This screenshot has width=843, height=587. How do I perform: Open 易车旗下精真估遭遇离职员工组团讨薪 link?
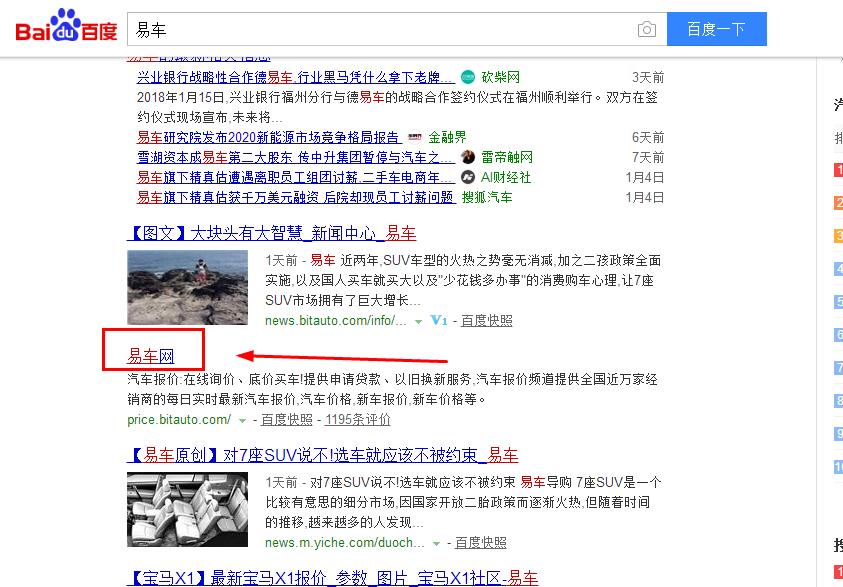(x=296, y=177)
